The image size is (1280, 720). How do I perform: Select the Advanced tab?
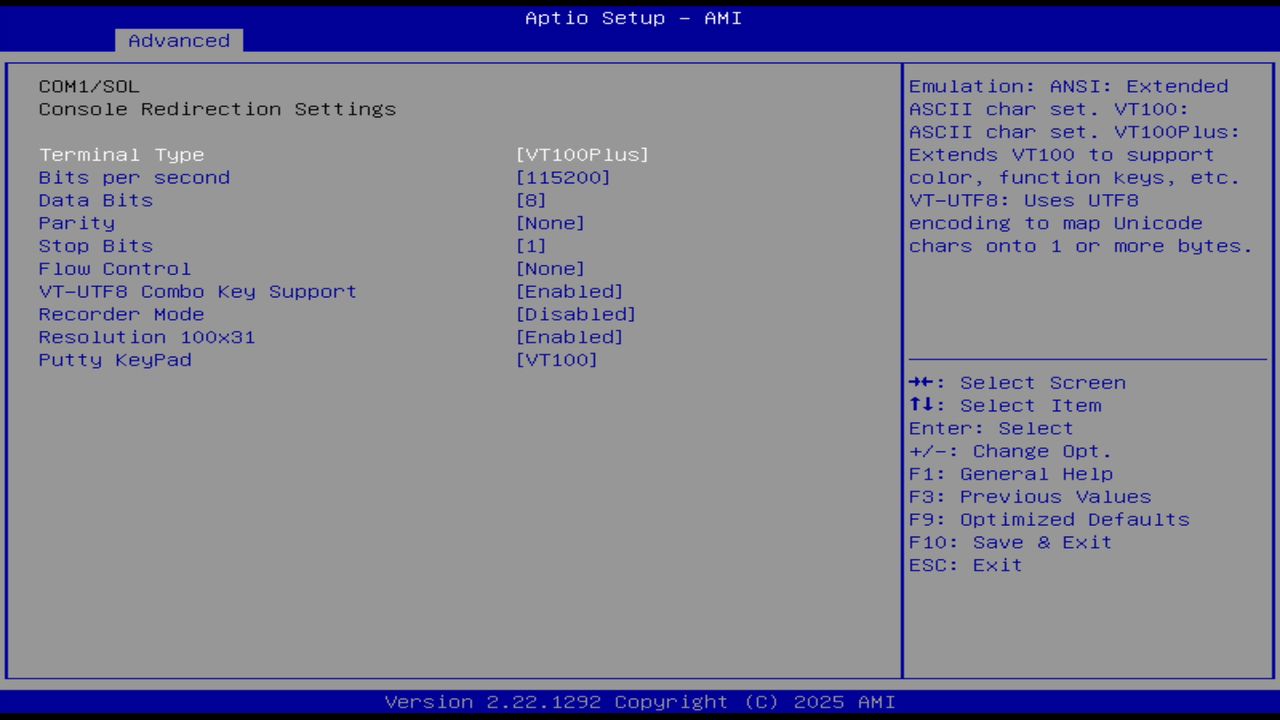coord(179,41)
